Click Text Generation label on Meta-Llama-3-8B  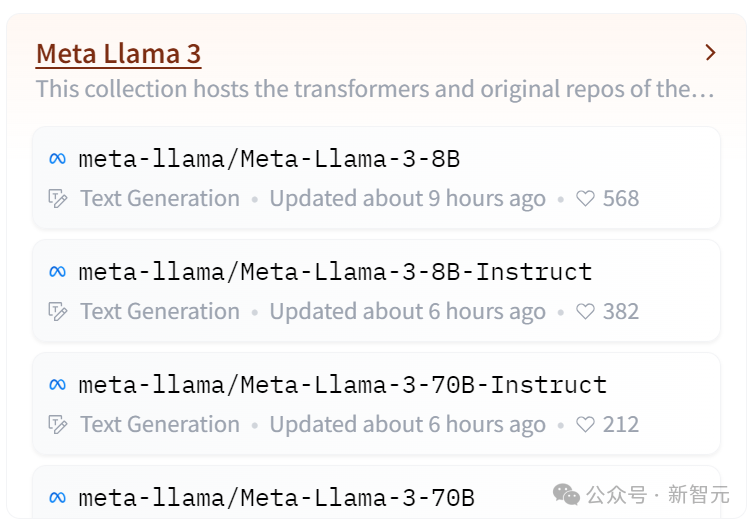click(x=160, y=199)
